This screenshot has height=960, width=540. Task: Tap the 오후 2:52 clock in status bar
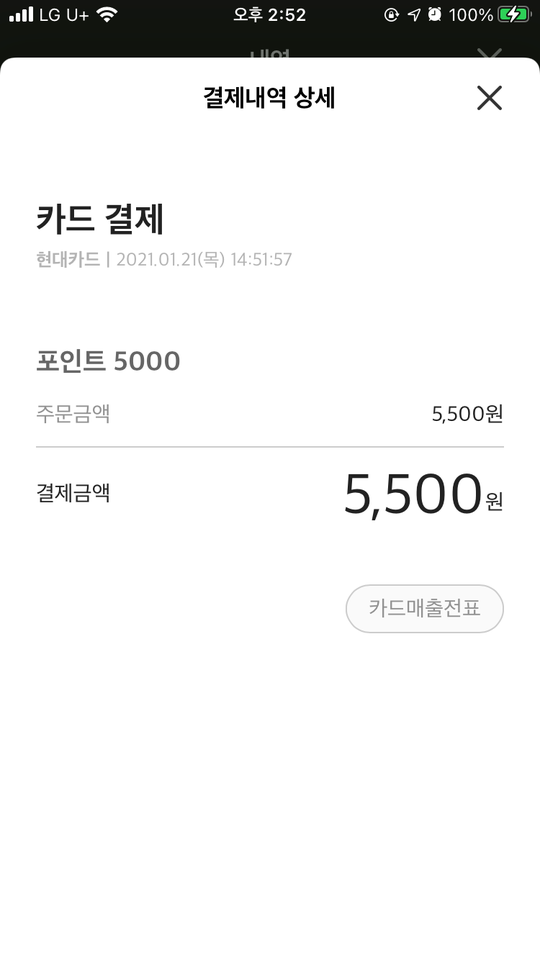pos(269,15)
